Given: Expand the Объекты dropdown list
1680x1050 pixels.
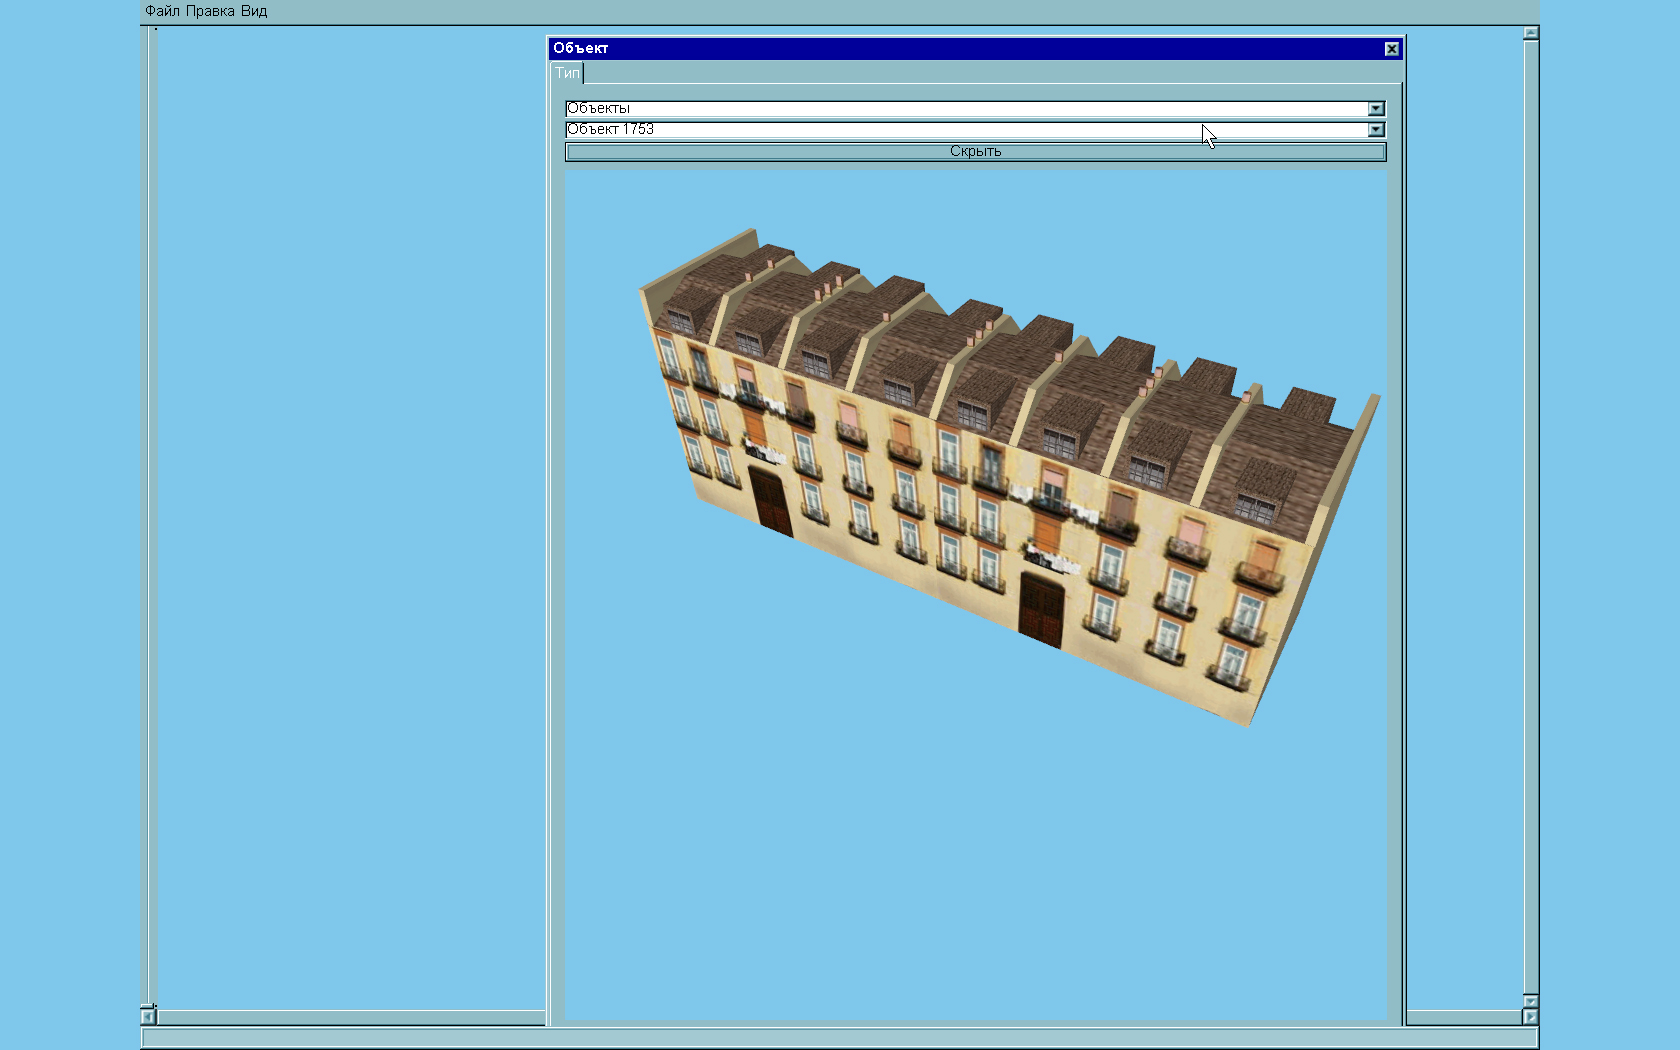Looking at the screenshot, I should pyautogui.click(x=1376, y=108).
